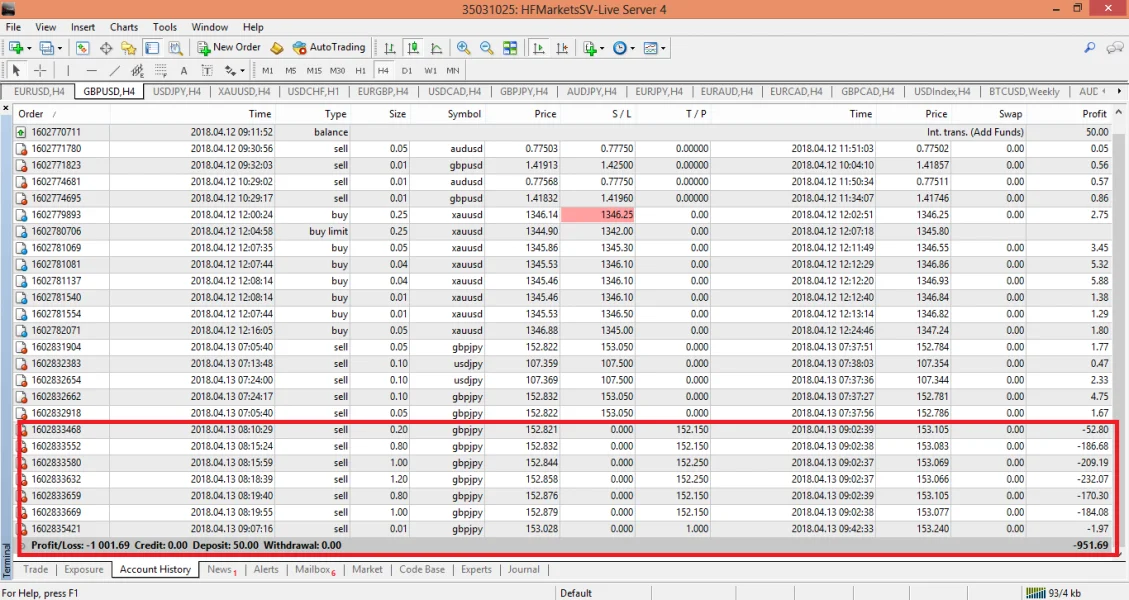The width and height of the screenshot is (1129, 600).
Task: Expand the chart templates dropdown
Action: pos(663,47)
